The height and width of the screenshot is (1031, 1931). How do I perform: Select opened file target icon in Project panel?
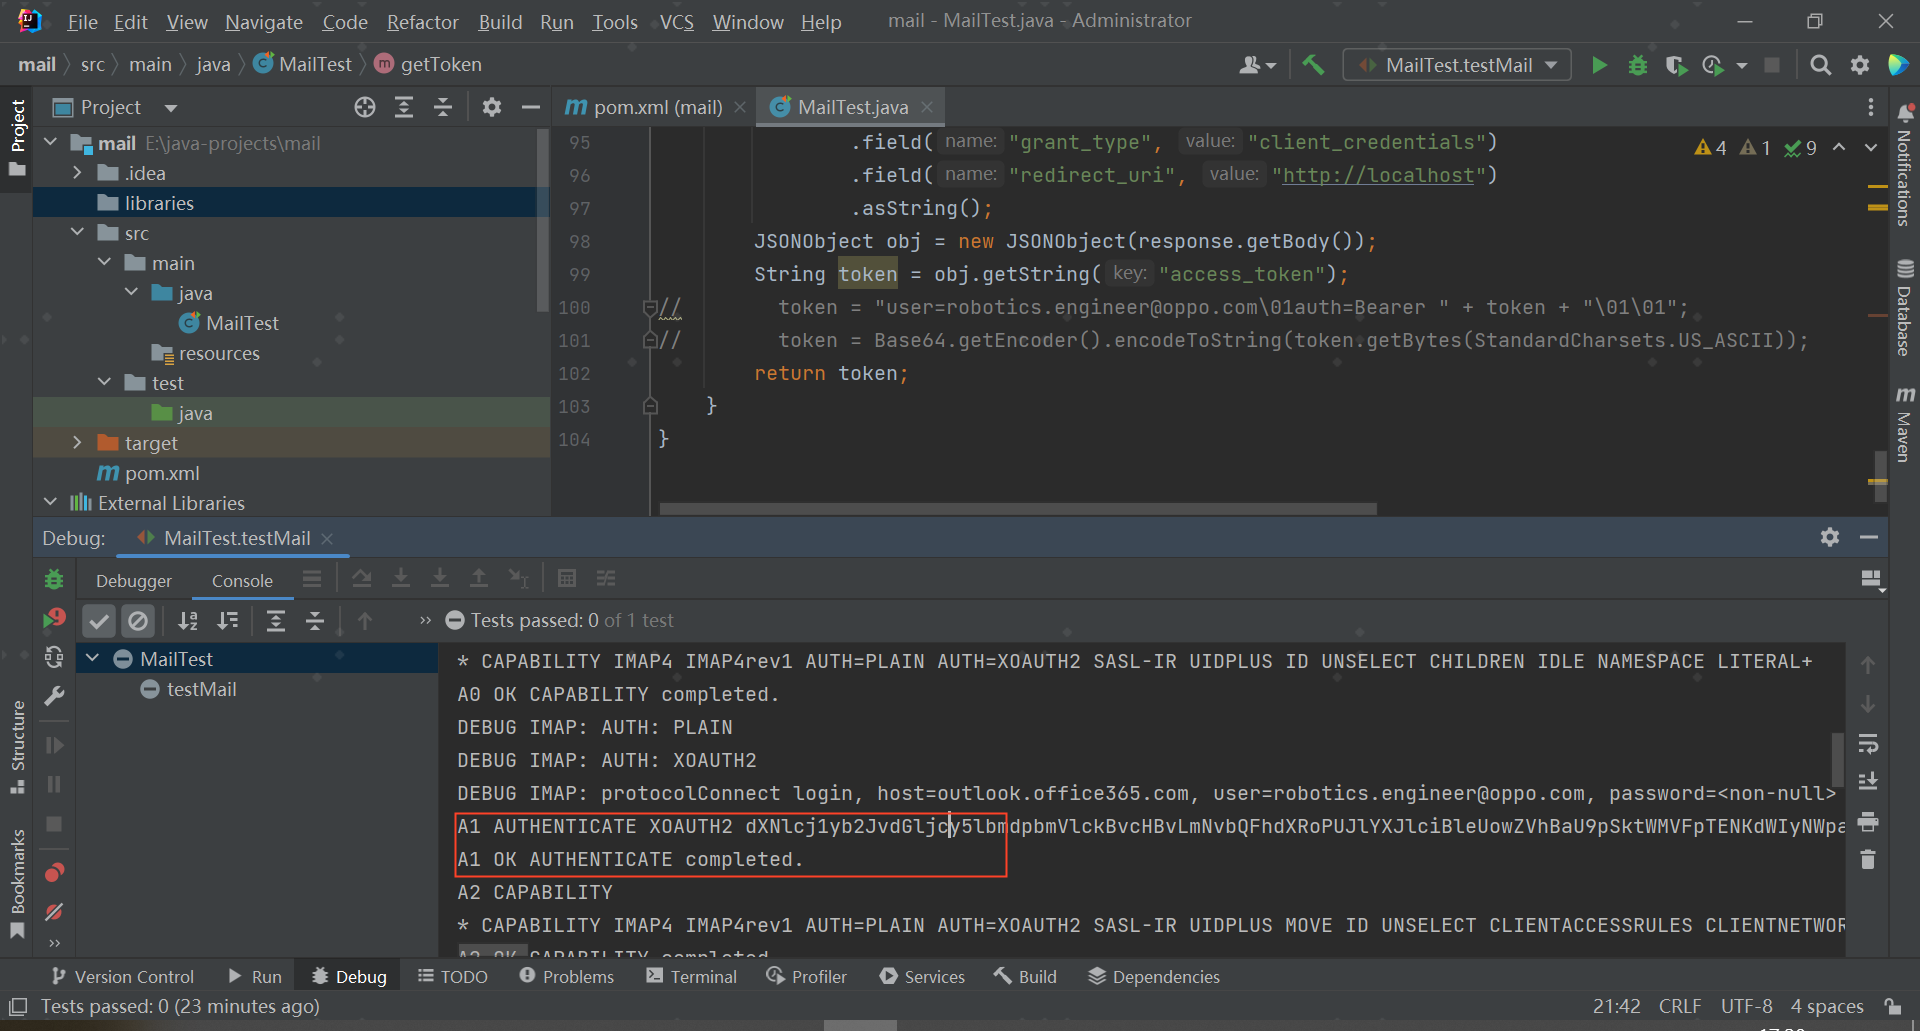coord(365,107)
